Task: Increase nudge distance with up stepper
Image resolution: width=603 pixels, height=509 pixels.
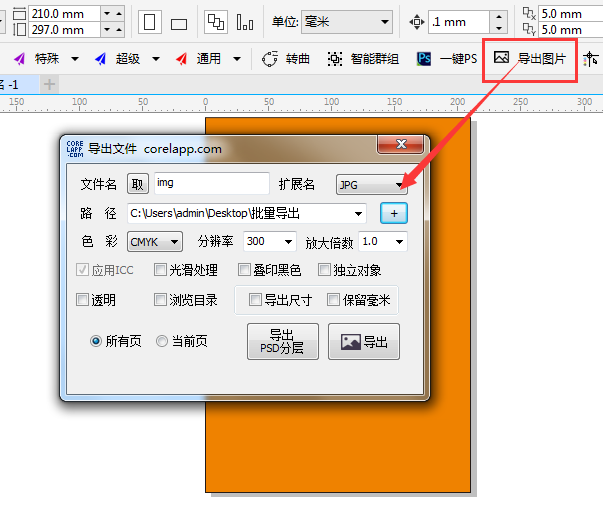Action: (499, 17)
